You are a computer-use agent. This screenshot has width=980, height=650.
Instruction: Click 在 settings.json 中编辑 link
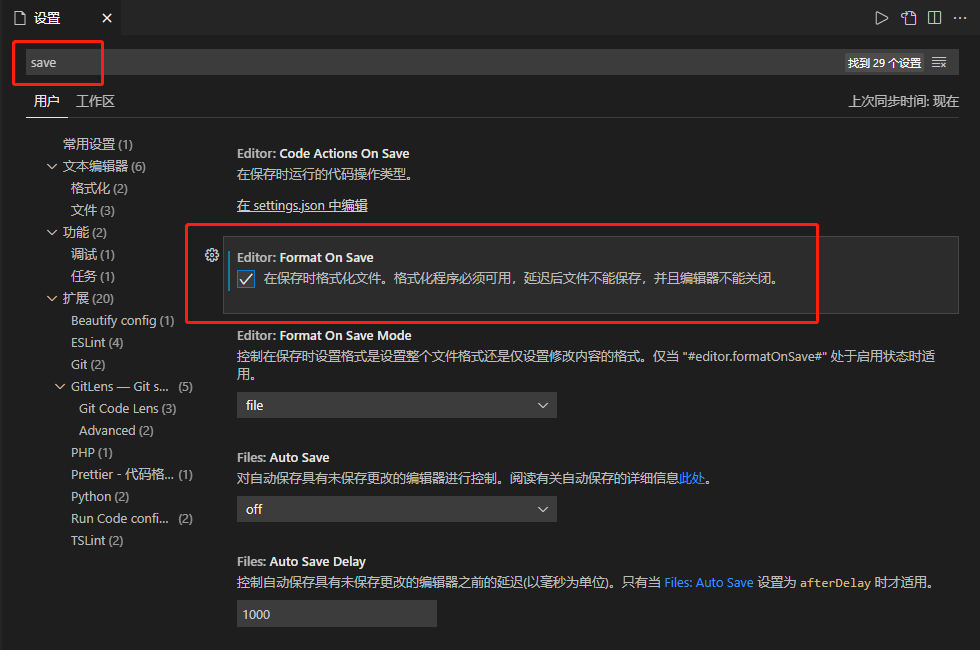(302, 206)
